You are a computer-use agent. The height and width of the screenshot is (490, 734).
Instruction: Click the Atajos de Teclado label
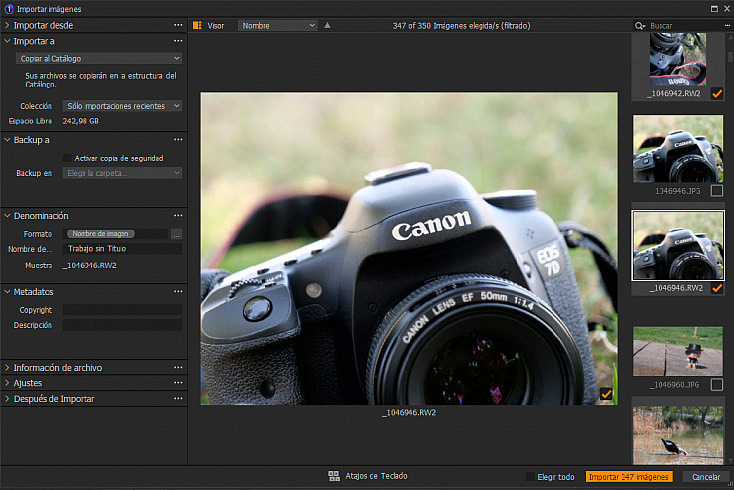[x=376, y=476]
